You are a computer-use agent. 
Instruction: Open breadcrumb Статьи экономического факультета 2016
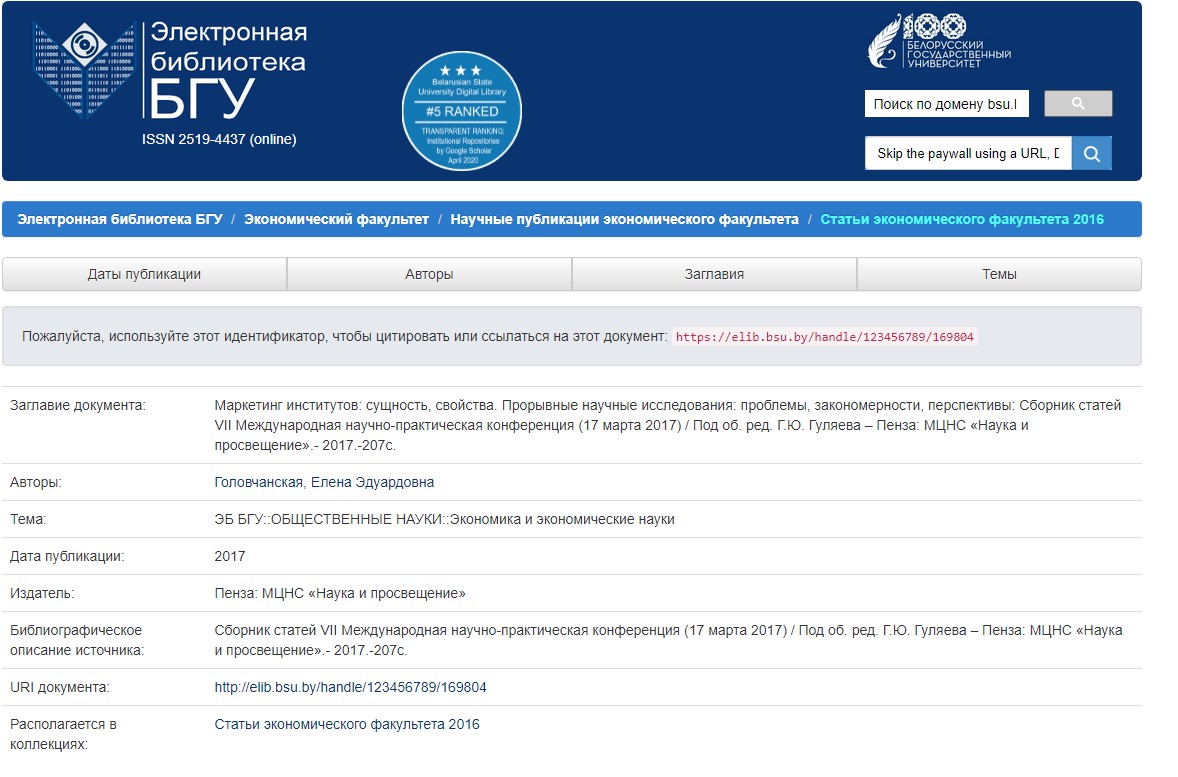(962, 219)
